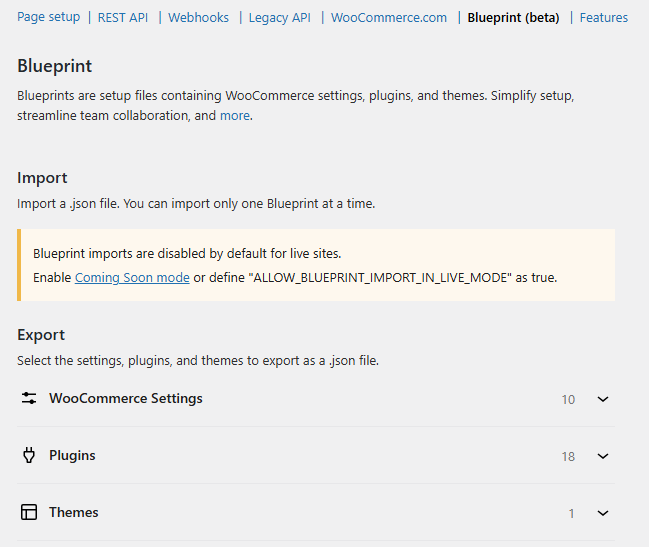Open the Page setup tab

(48, 17)
